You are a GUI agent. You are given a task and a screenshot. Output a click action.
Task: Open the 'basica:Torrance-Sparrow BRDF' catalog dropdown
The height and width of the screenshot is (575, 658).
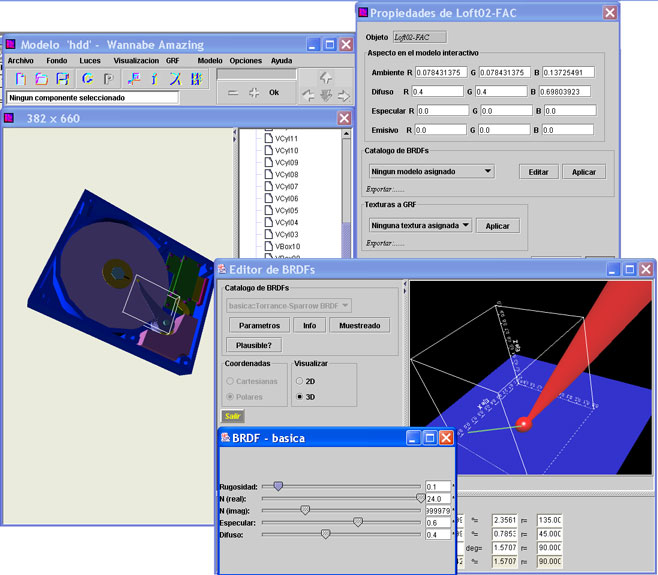click(289, 306)
